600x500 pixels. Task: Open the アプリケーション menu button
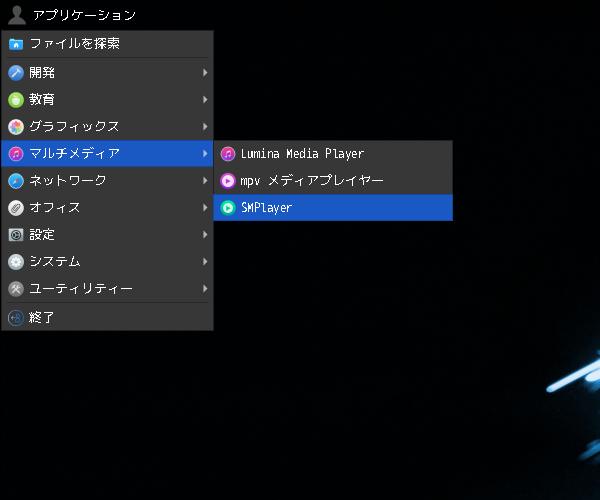72,15
